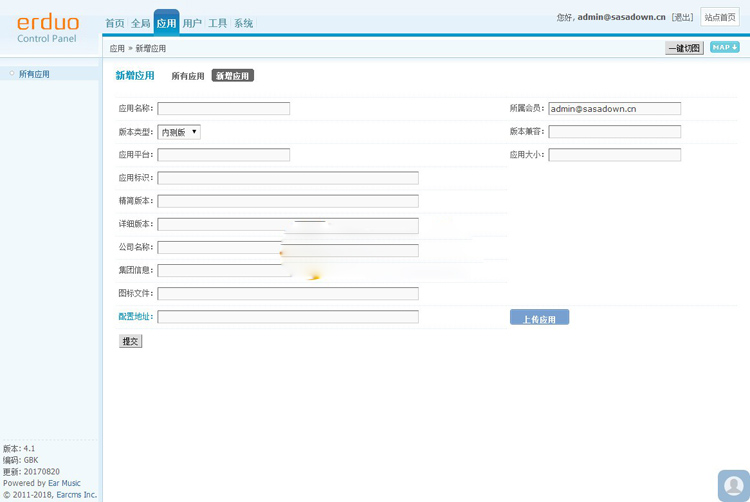Select the 用户 navigation tab
This screenshot has width=750, height=502.
pyautogui.click(x=192, y=23)
